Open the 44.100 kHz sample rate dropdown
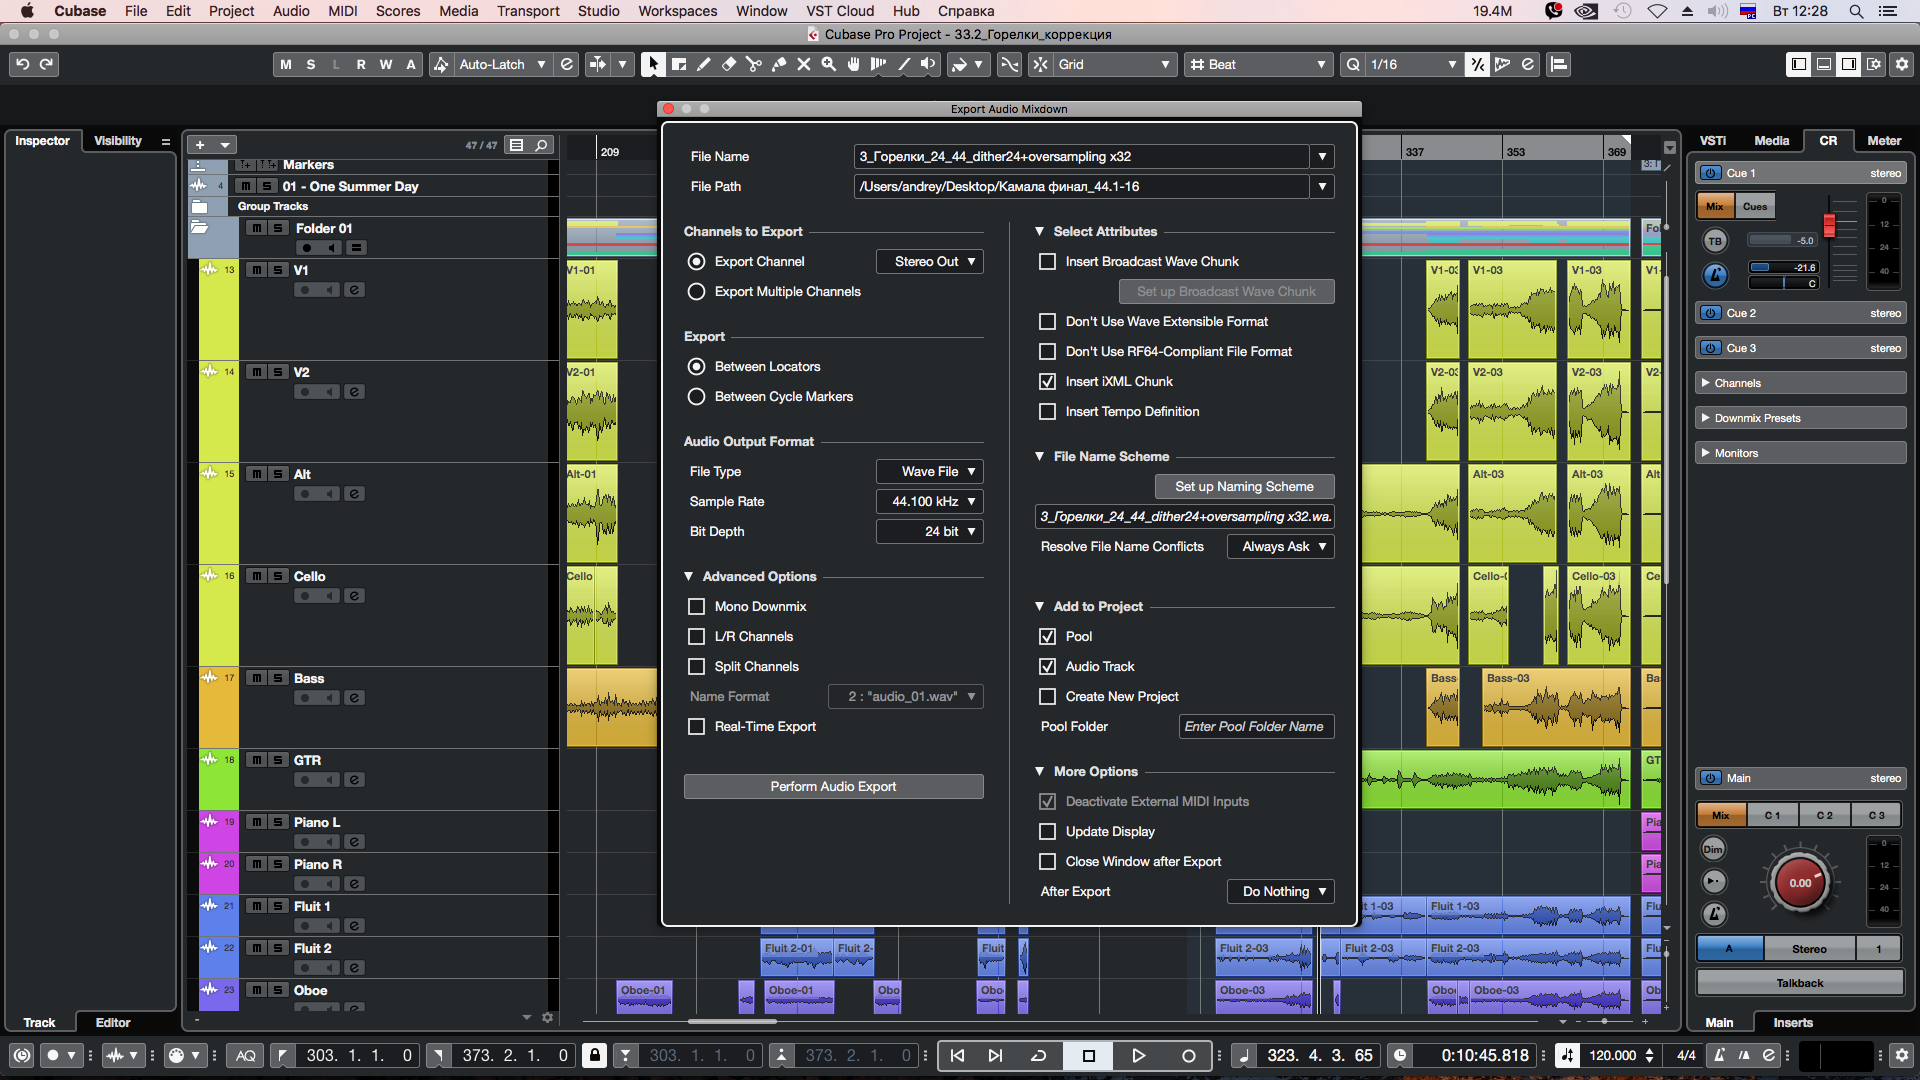This screenshot has height=1080, width=1920. (930, 501)
